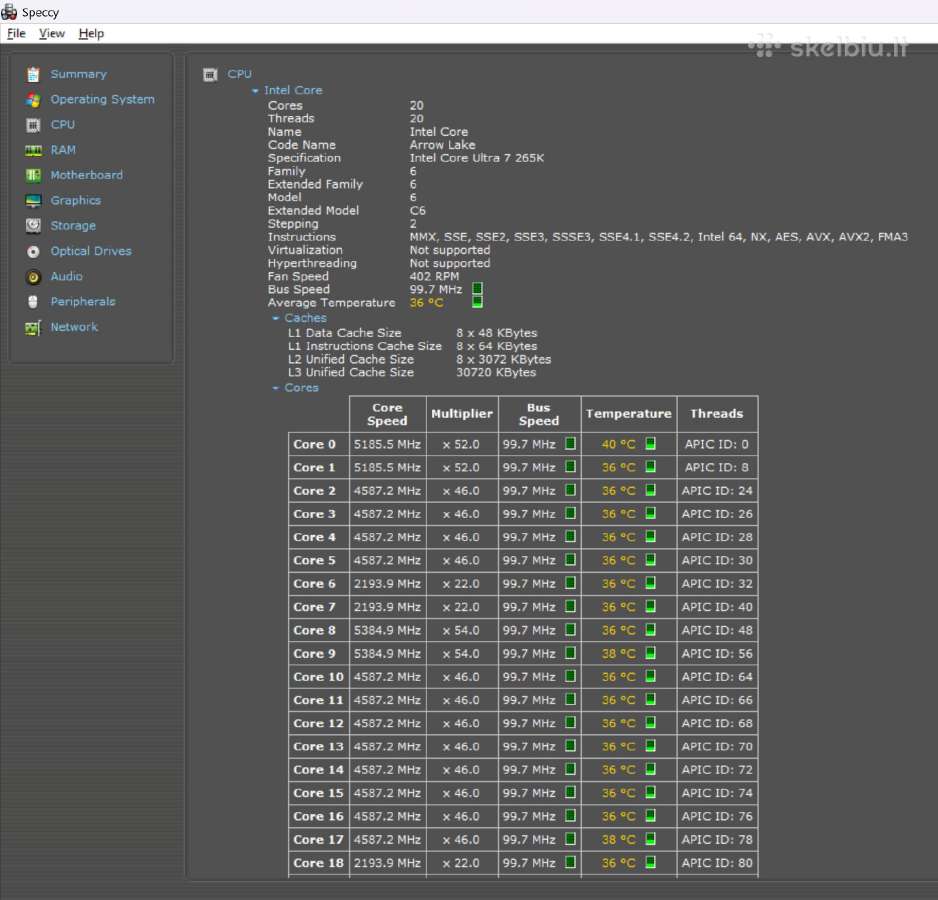Click the Temperature column header
The width and height of the screenshot is (938, 900).
coord(629,414)
